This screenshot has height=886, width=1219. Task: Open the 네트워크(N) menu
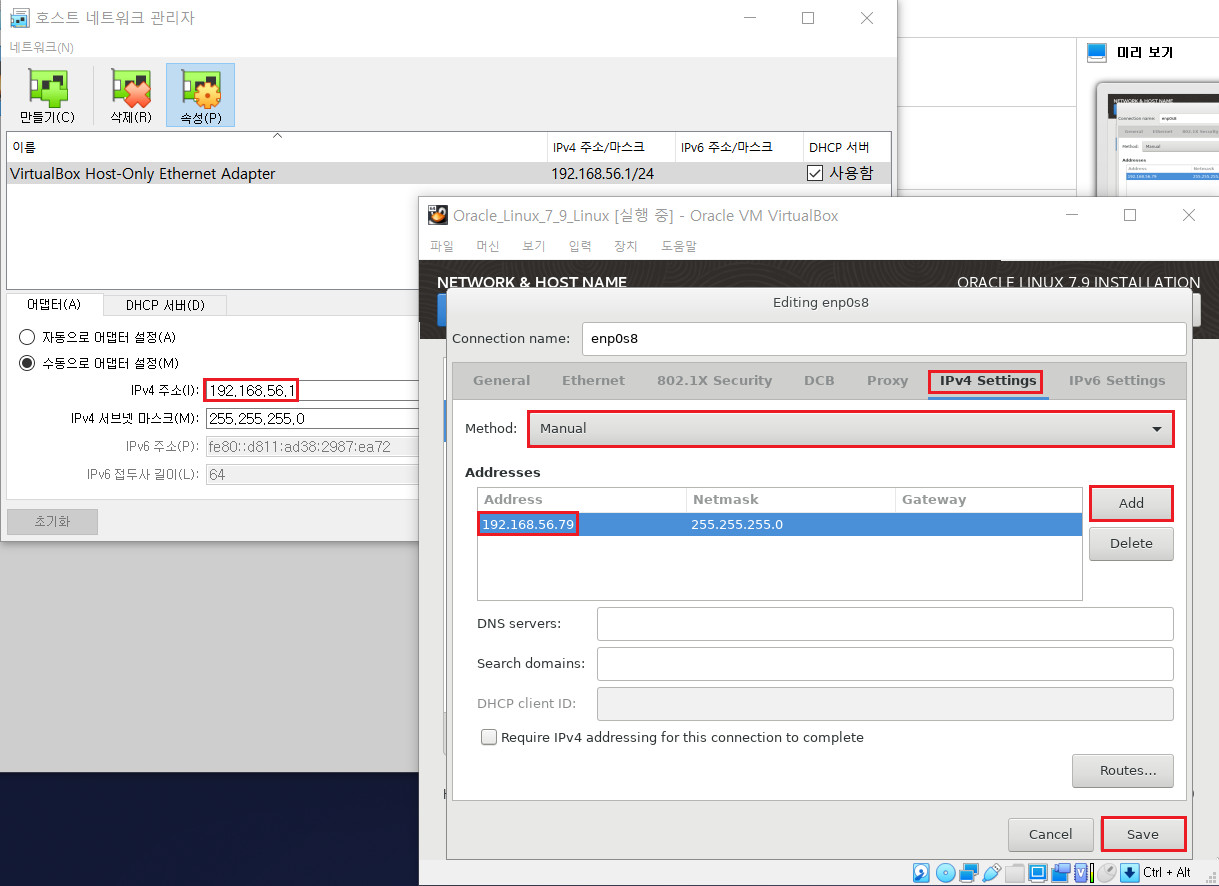click(41, 47)
